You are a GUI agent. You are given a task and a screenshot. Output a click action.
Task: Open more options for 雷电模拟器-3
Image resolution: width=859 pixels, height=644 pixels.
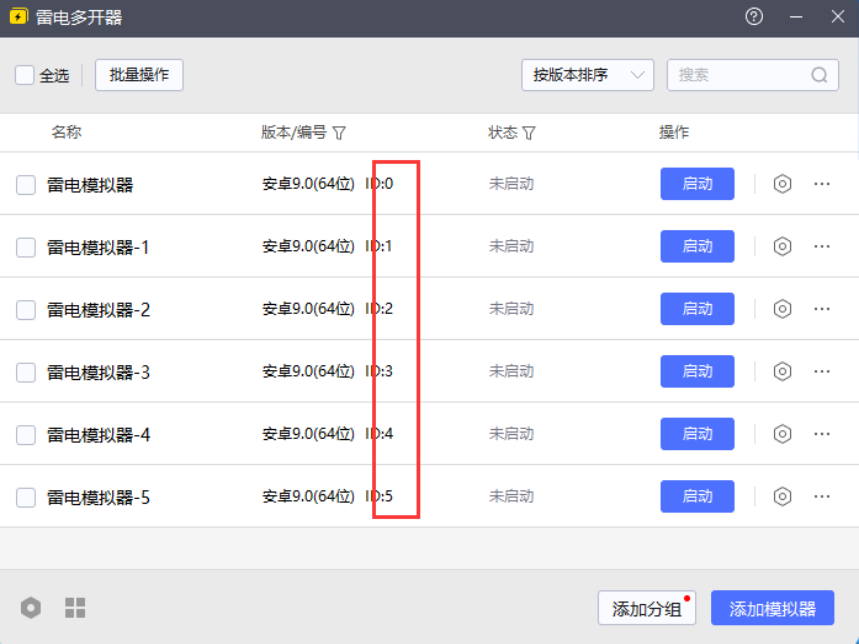tap(822, 371)
